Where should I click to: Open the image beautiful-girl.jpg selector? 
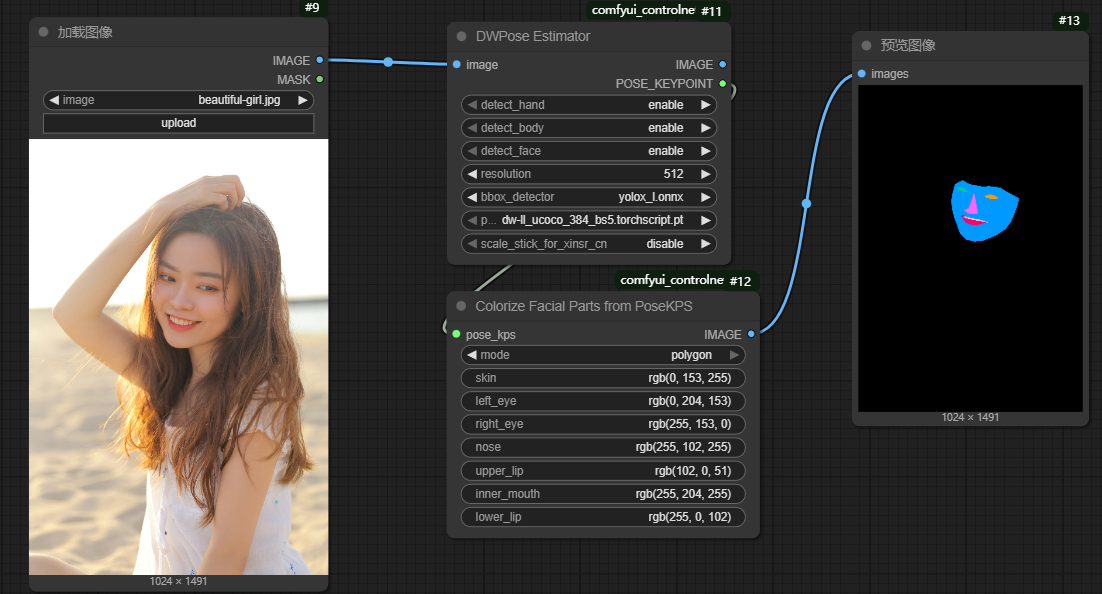[x=178, y=100]
